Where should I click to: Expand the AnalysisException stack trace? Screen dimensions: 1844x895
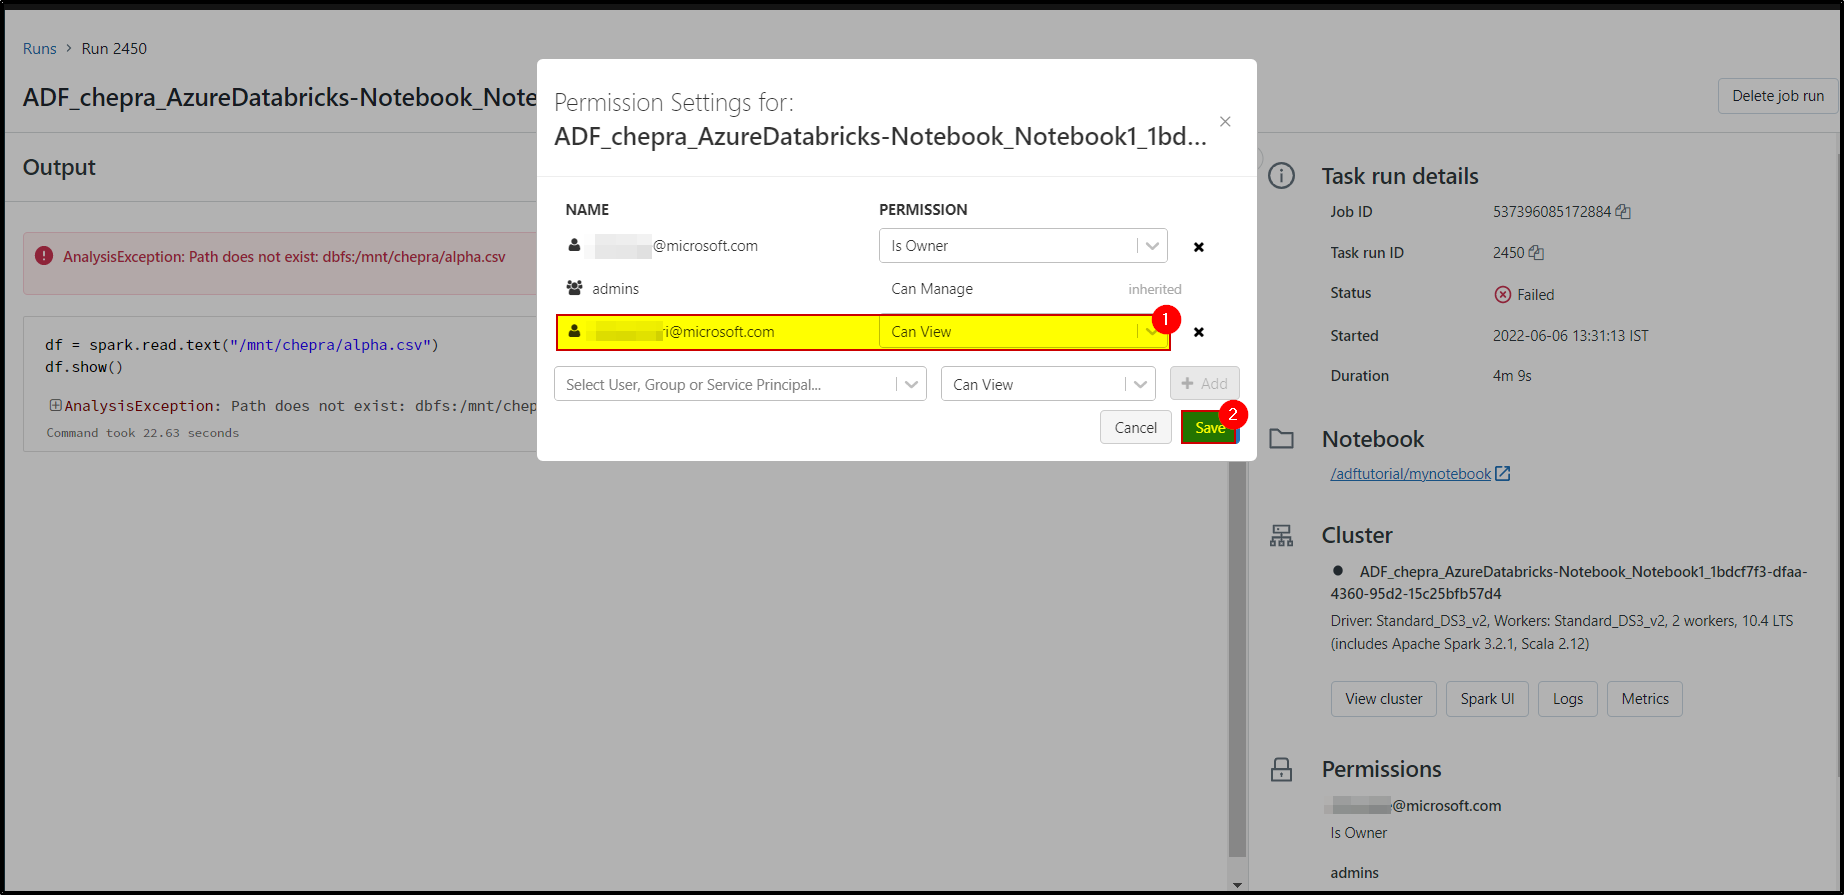55,405
